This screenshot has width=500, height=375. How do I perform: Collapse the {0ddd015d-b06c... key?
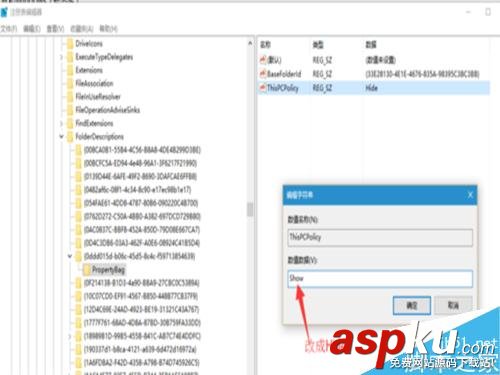pyautogui.click(x=70, y=256)
